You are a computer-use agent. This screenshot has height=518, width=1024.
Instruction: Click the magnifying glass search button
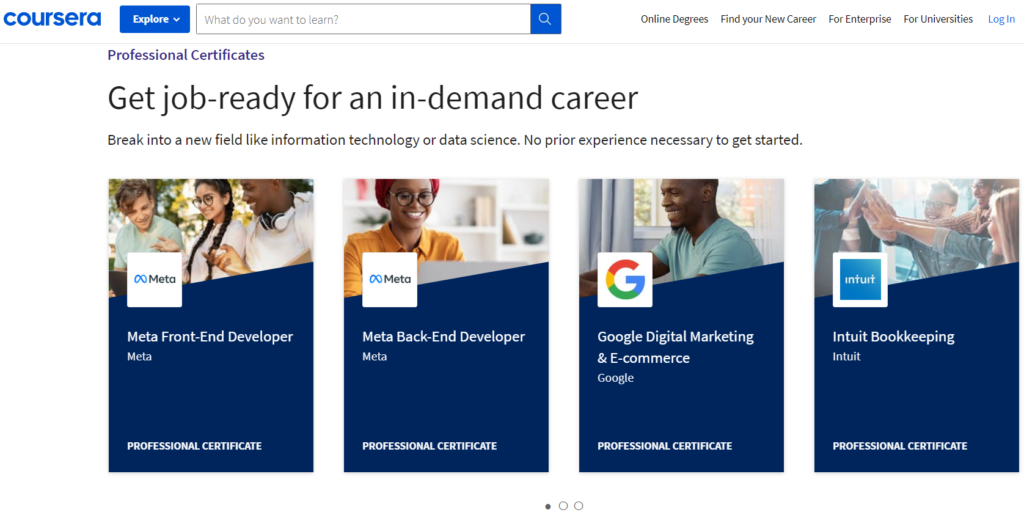pyautogui.click(x=545, y=19)
